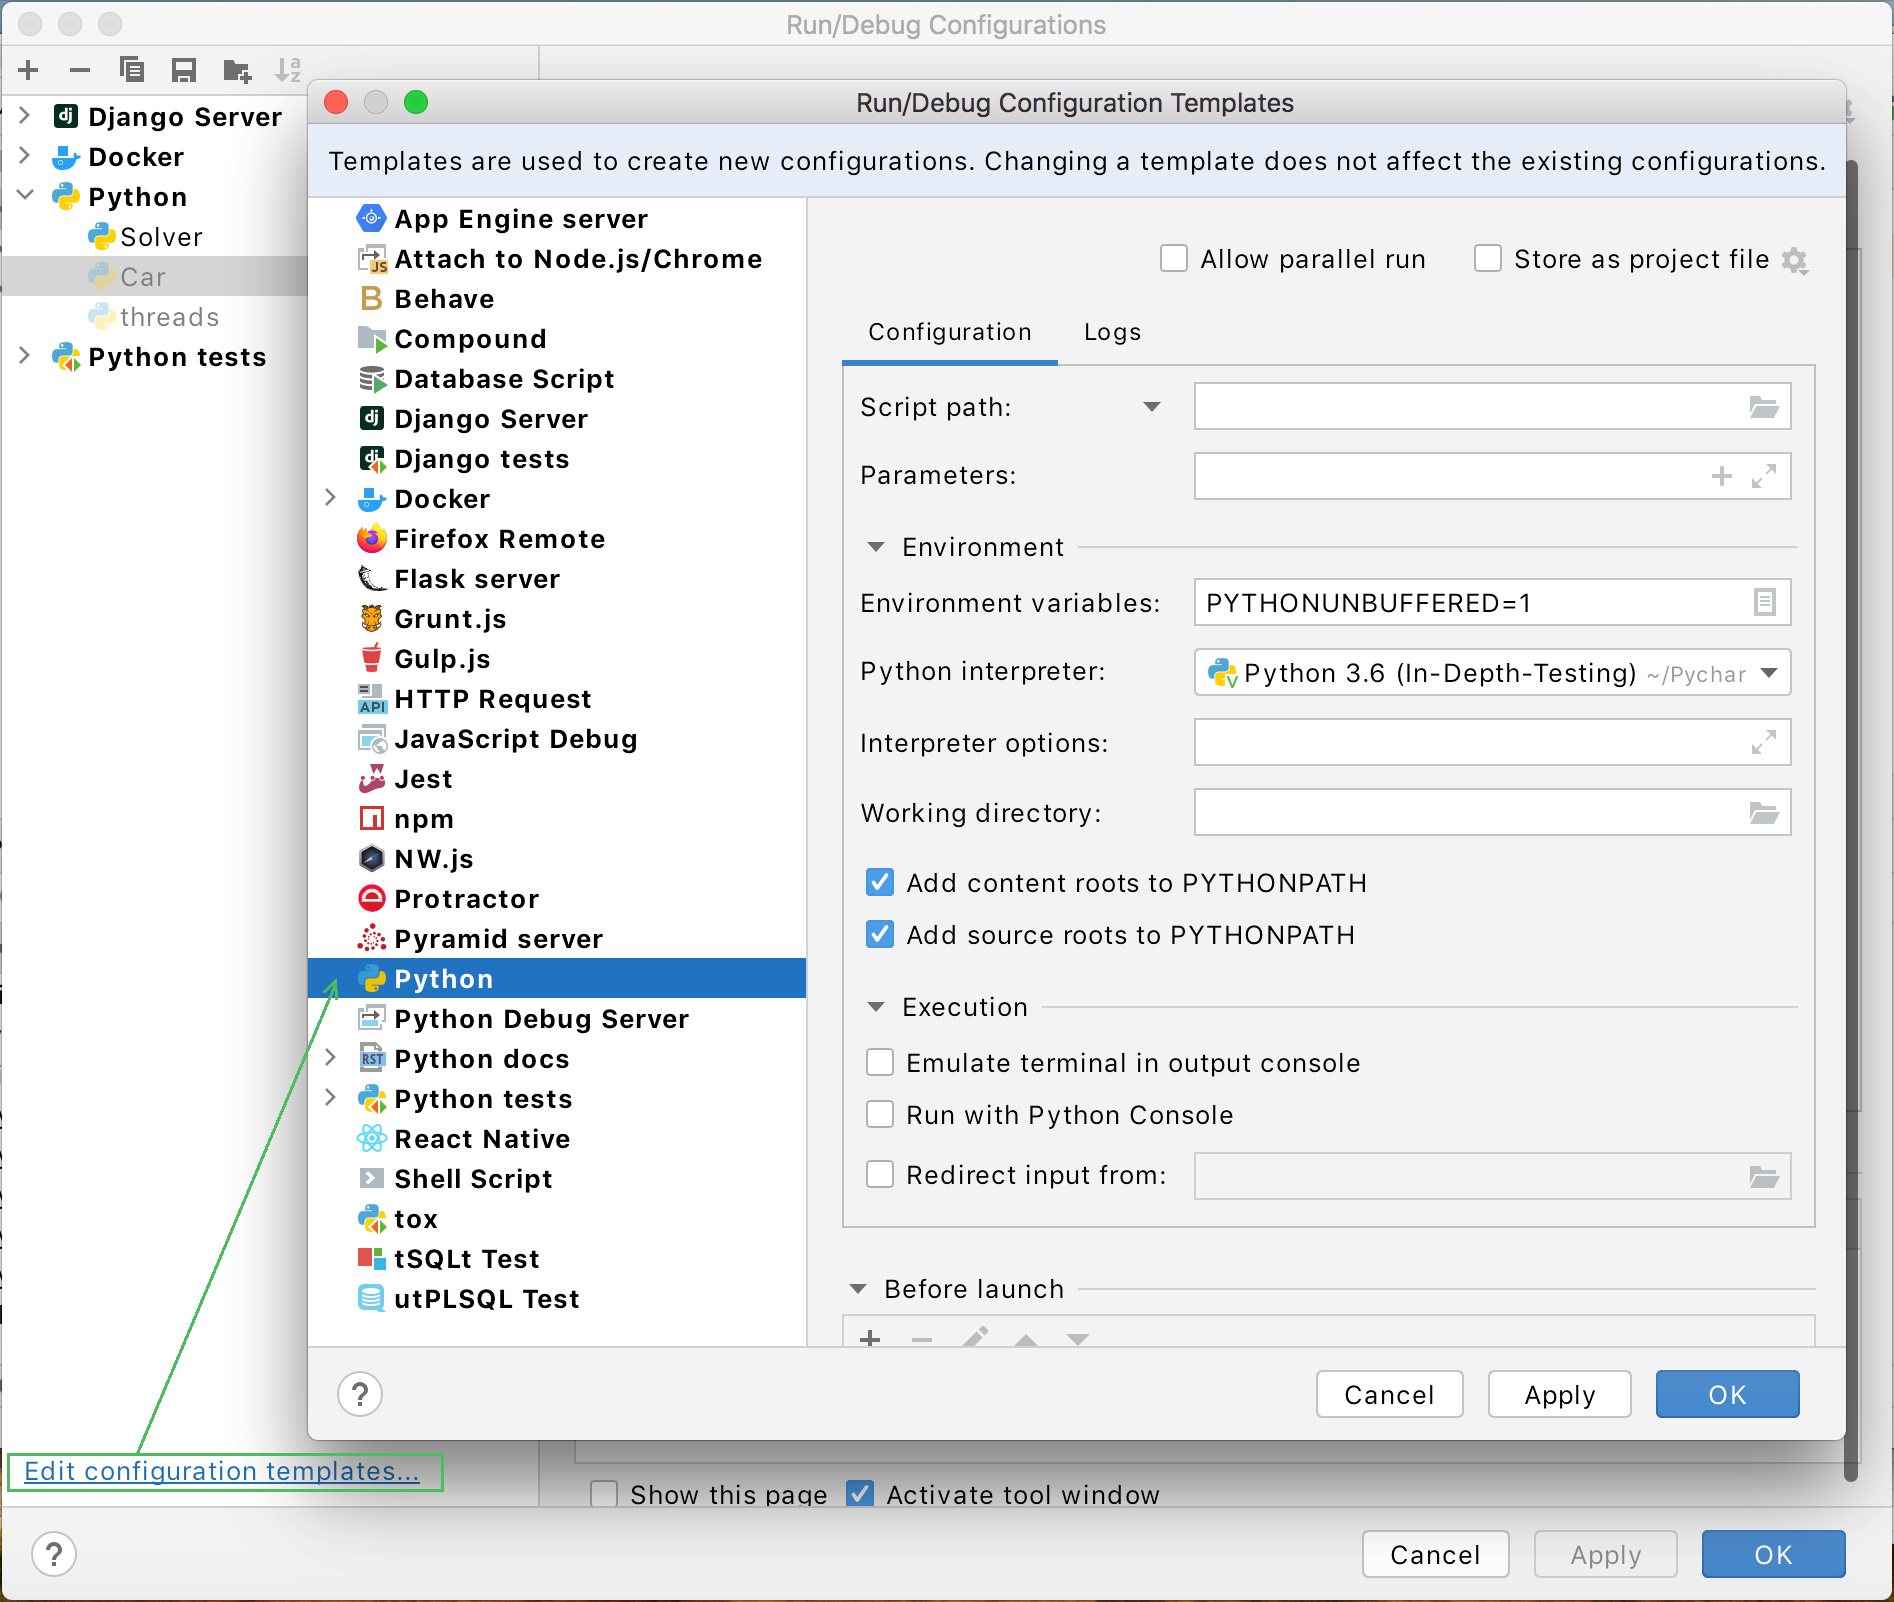Switch to the Logs tab
1894x1602 pixels.
click(1111, 331)
